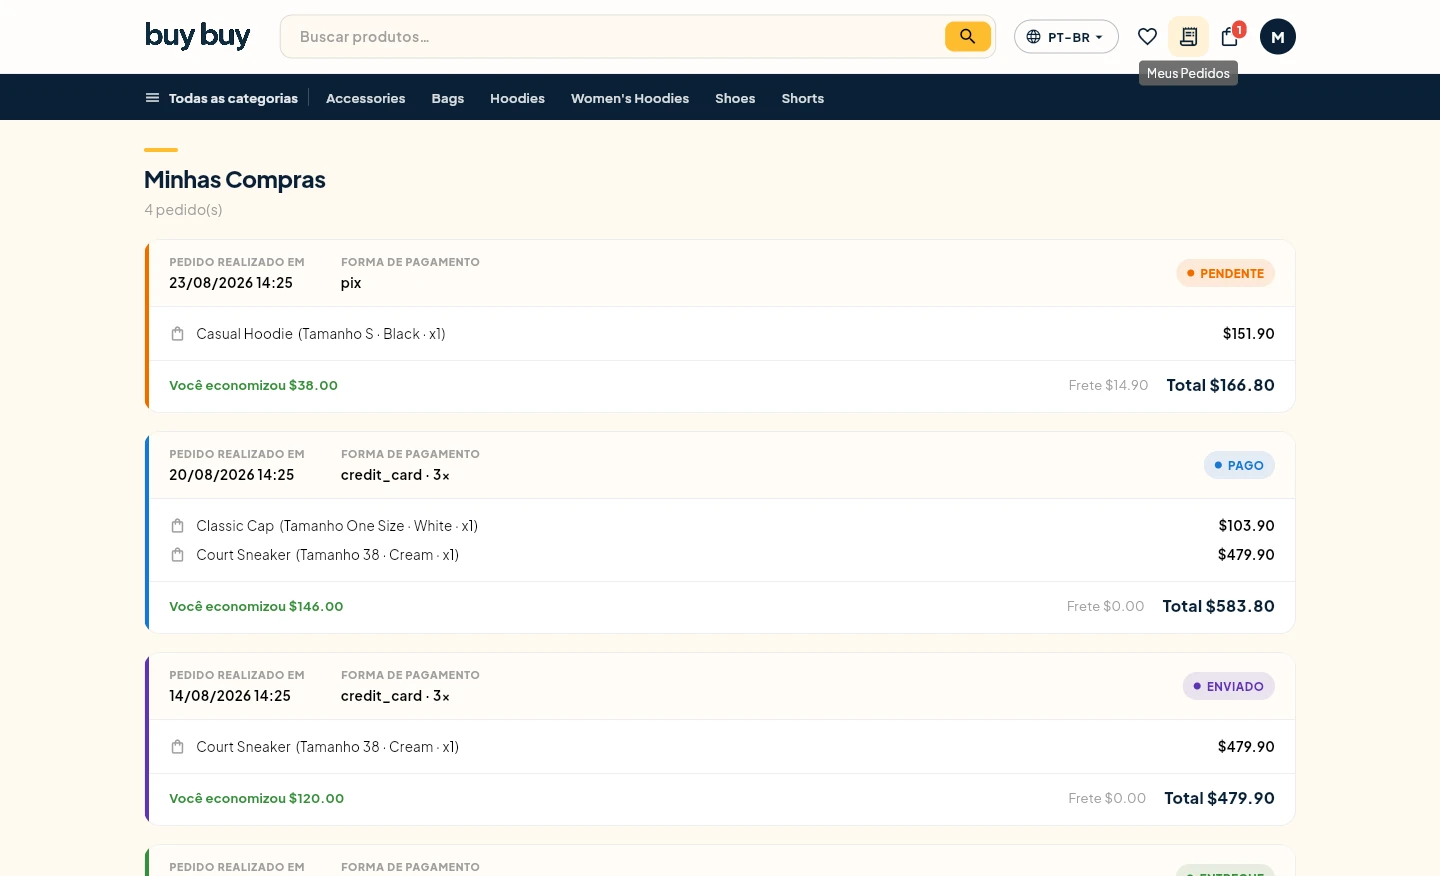
Task: Click bag icon next to Casual Hoodie
Action: tap(177, 334)
